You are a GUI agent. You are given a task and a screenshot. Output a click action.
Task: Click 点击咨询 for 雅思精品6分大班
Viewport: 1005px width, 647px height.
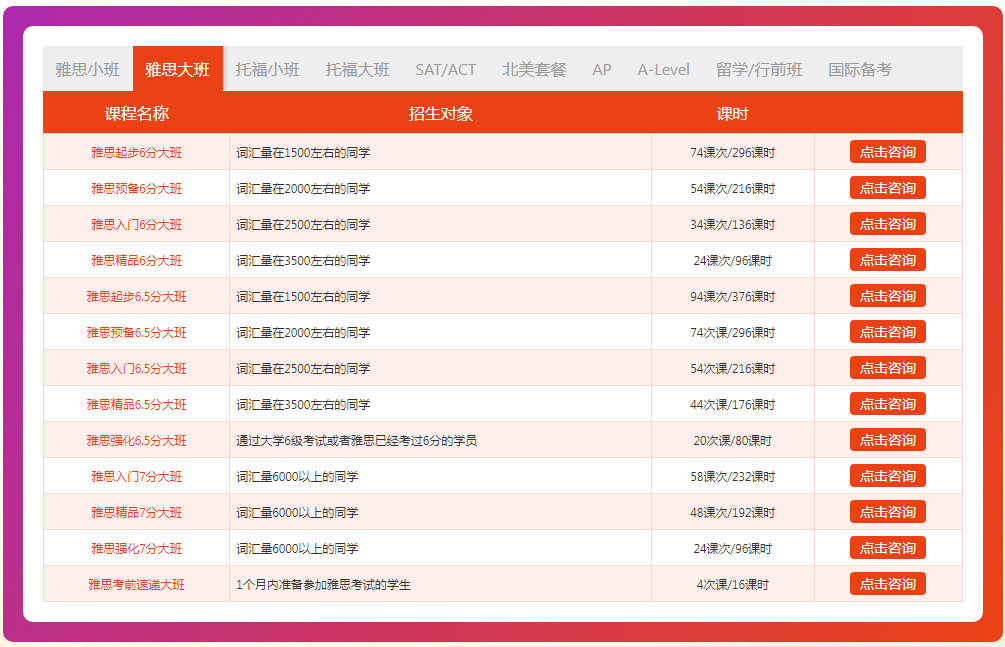[x=887, y=260]
